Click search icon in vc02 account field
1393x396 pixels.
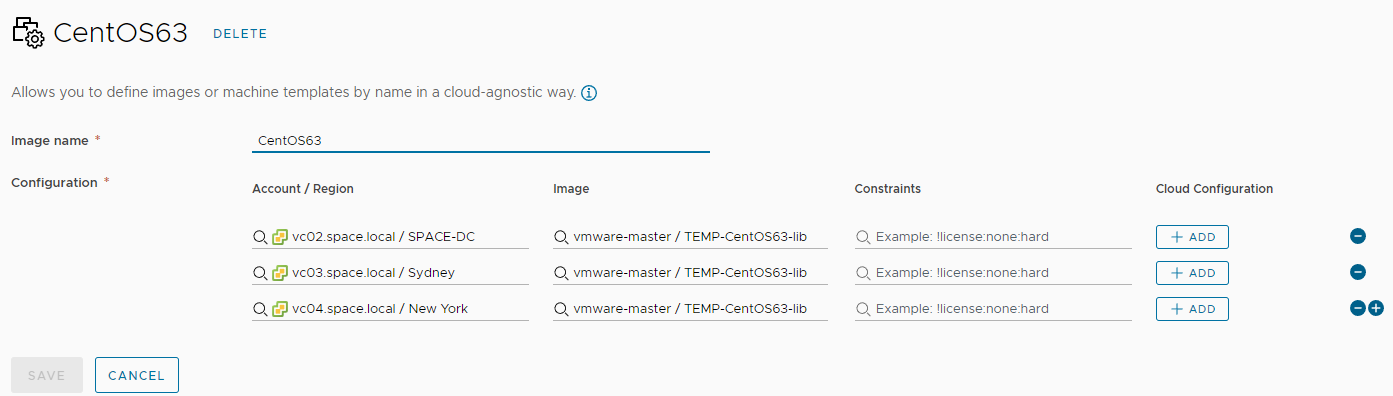(x=260, y=237)
